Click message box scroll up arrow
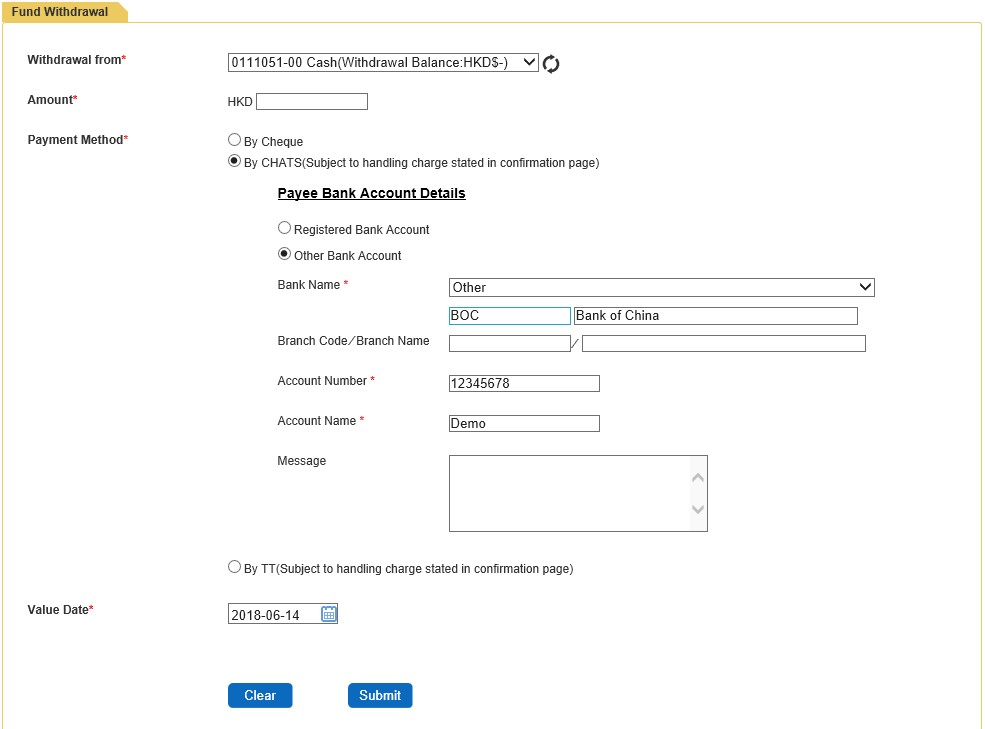Screen dimensions: 985x729 (698, 478)
